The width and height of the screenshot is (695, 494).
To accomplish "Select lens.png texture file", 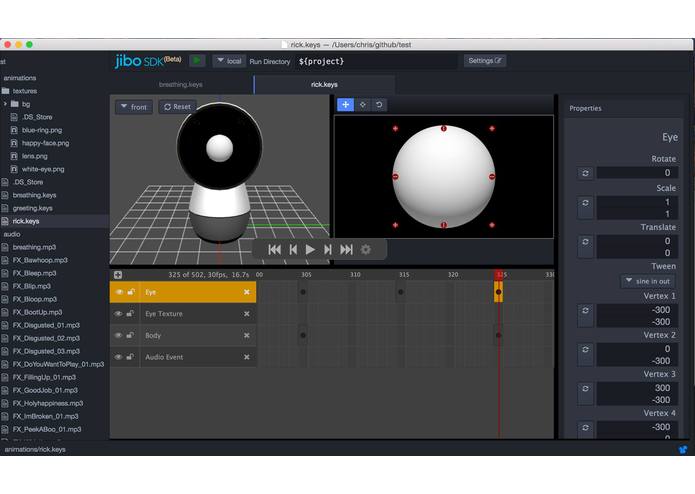I will pyautogui.click(x=35, y=156).
